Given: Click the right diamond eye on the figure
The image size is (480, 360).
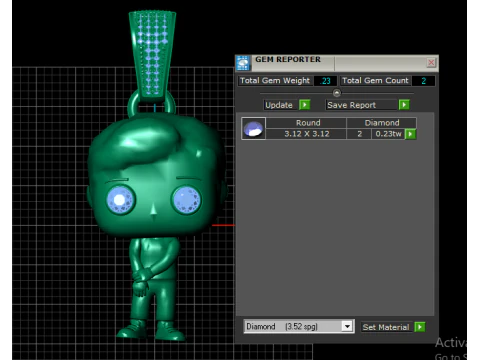Looking at the screenshot, I should pos(186,200).
